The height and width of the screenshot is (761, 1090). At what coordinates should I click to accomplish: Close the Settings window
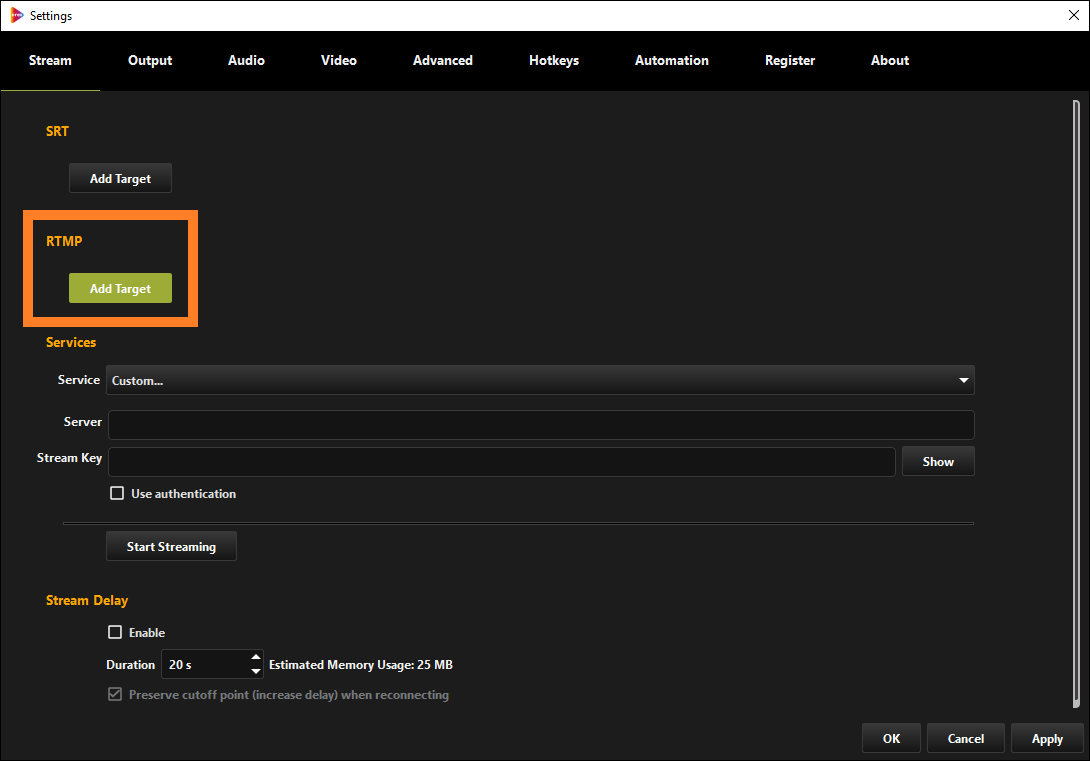tap(1073, 15)
